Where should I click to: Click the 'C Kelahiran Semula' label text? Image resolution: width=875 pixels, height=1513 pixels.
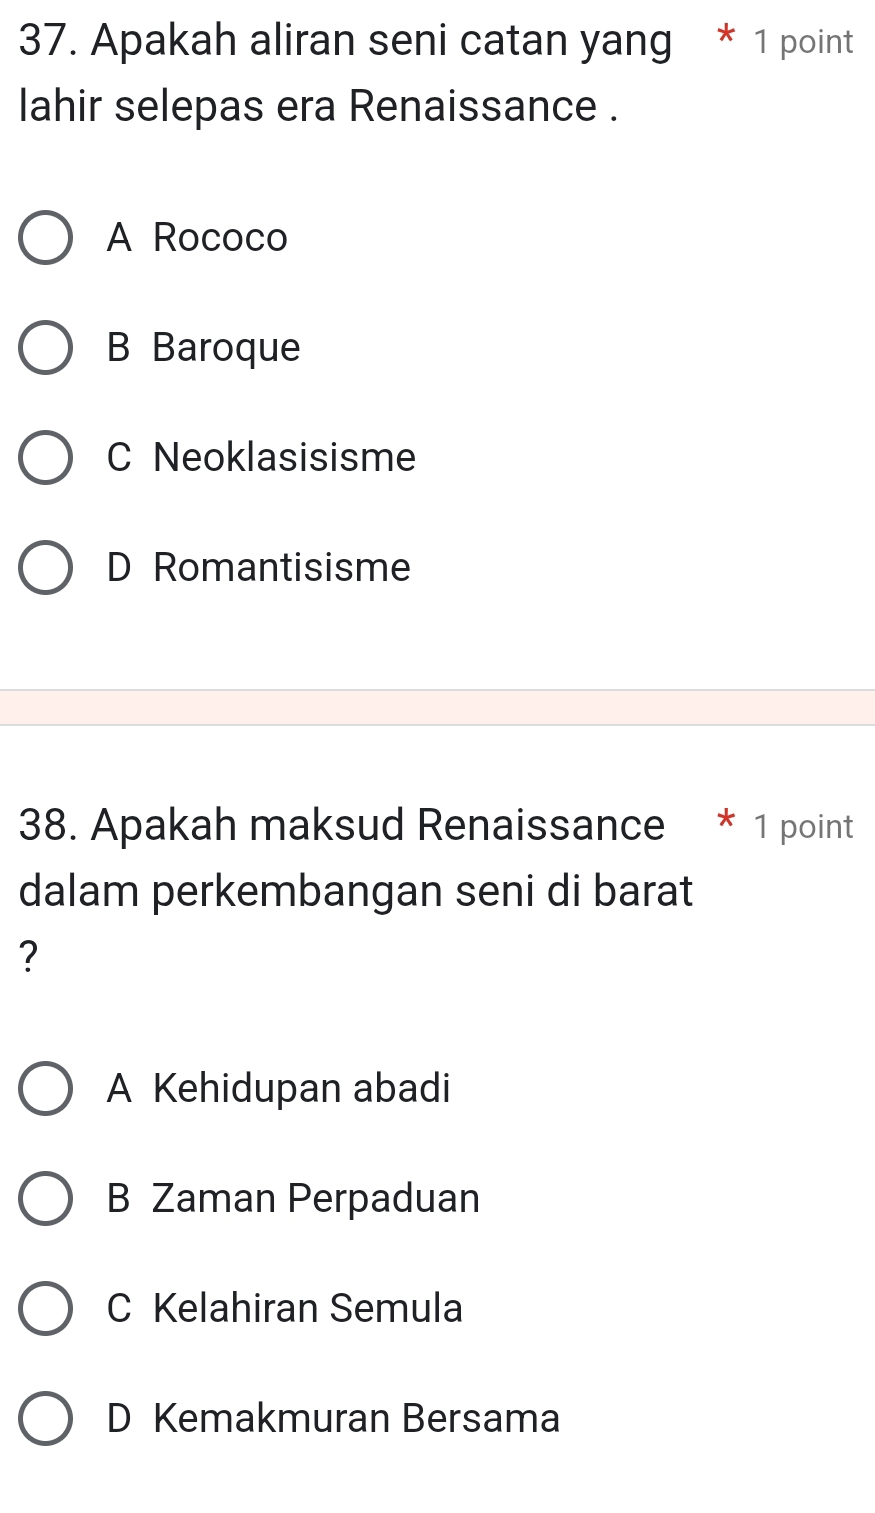[285, 1308]
